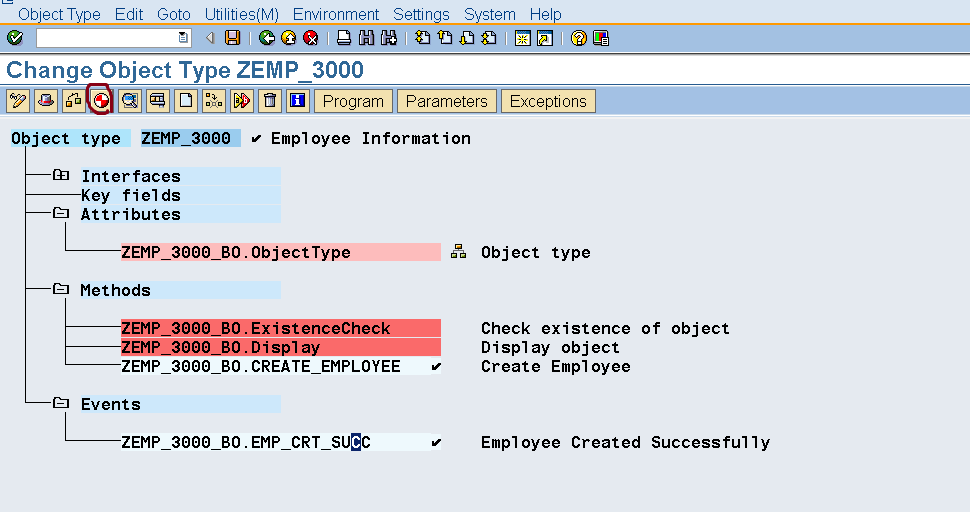
Task: Click the 'Employee Information' description text
Action: pyautogui.click(x=371, y=139)
